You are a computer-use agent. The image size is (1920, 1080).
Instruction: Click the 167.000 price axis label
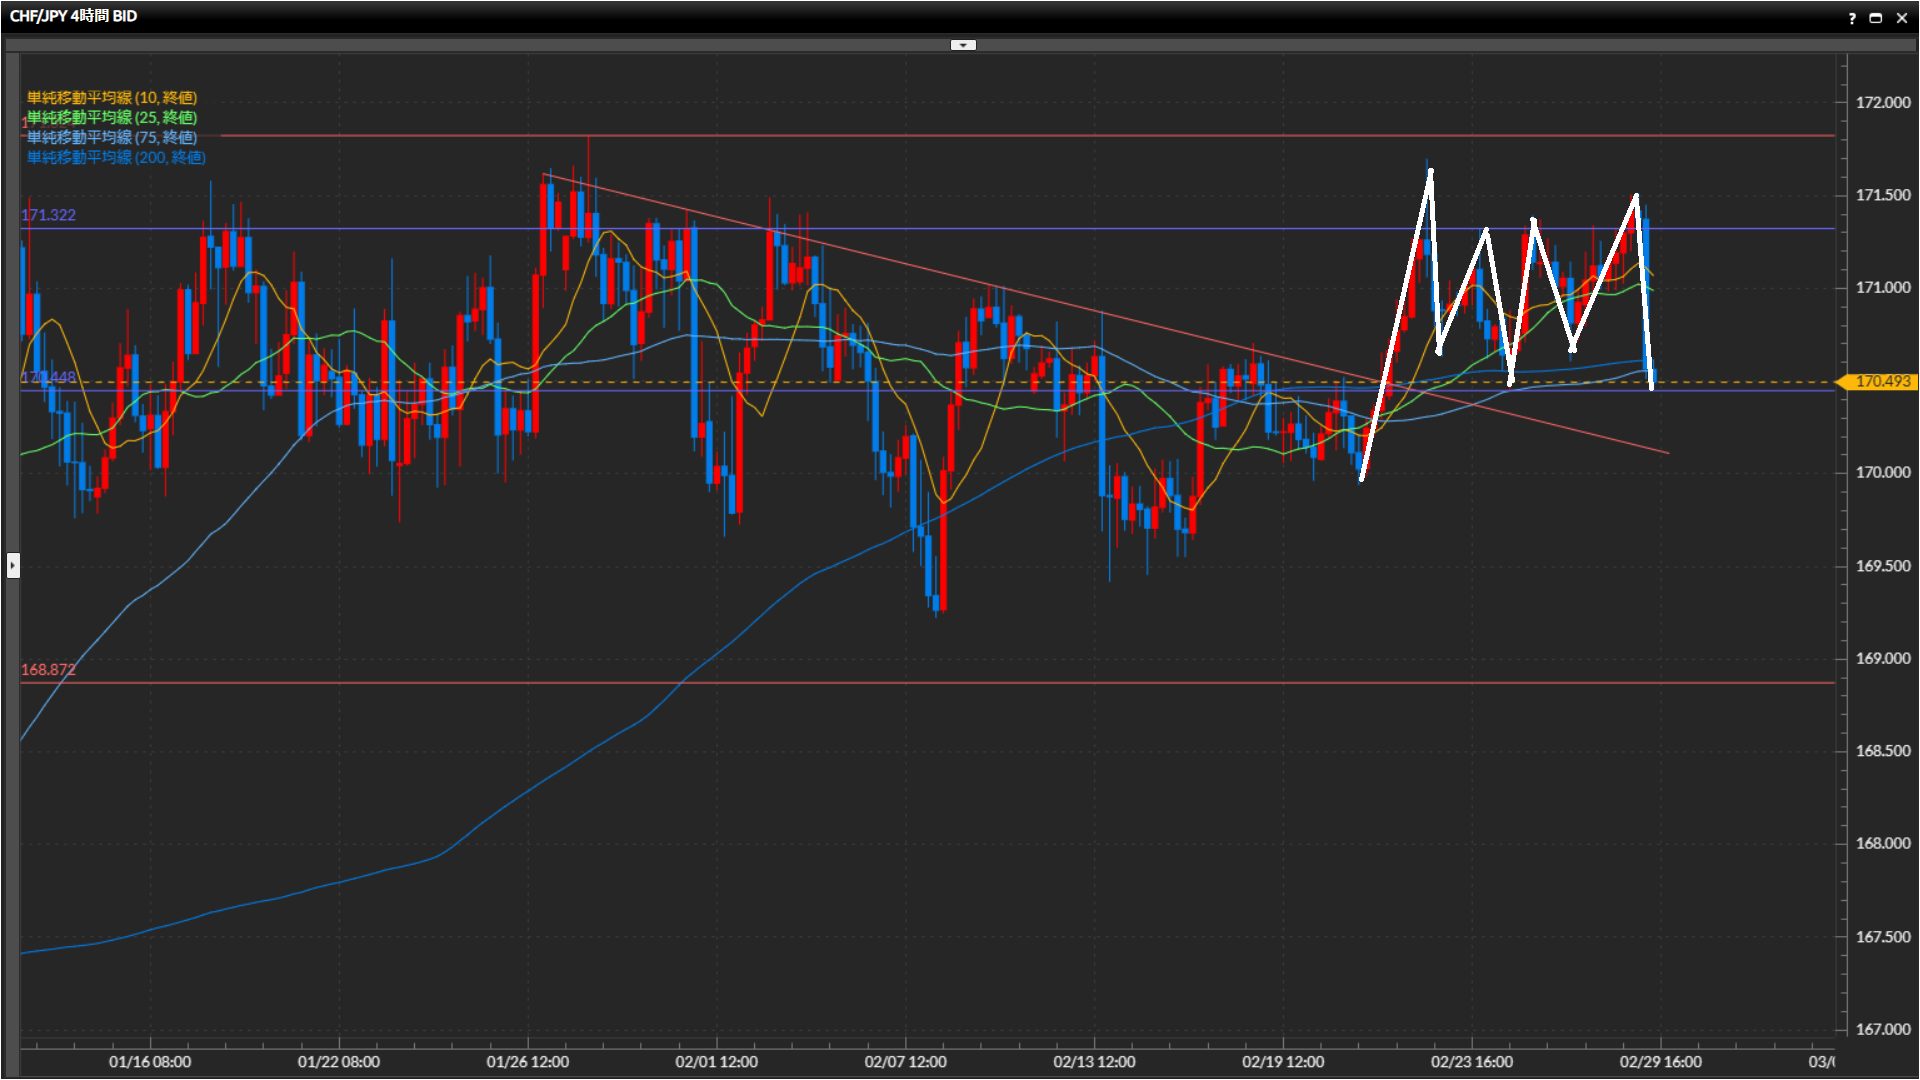[x=1882, y=1029]
